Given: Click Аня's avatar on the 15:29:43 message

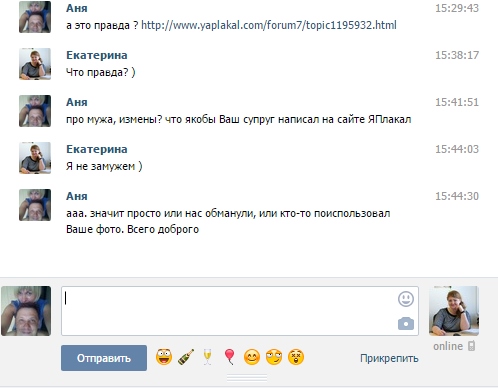Looking at the screenshot, I should (x=35, y=17).
